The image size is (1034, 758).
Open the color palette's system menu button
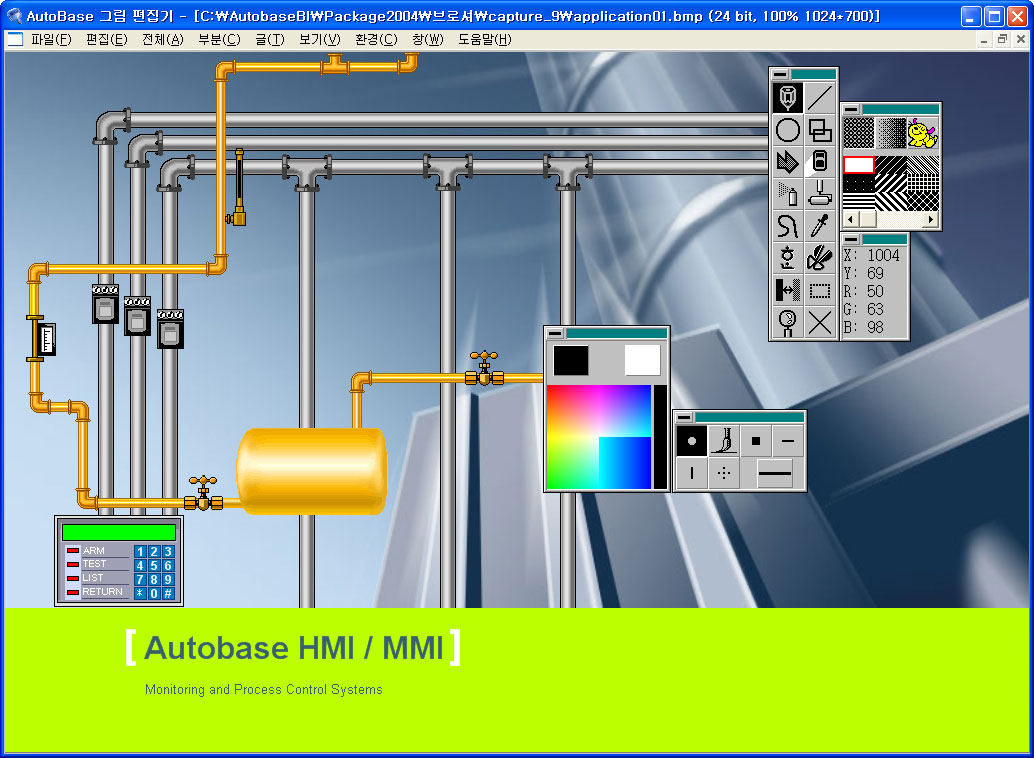click(x=555, y=333)
